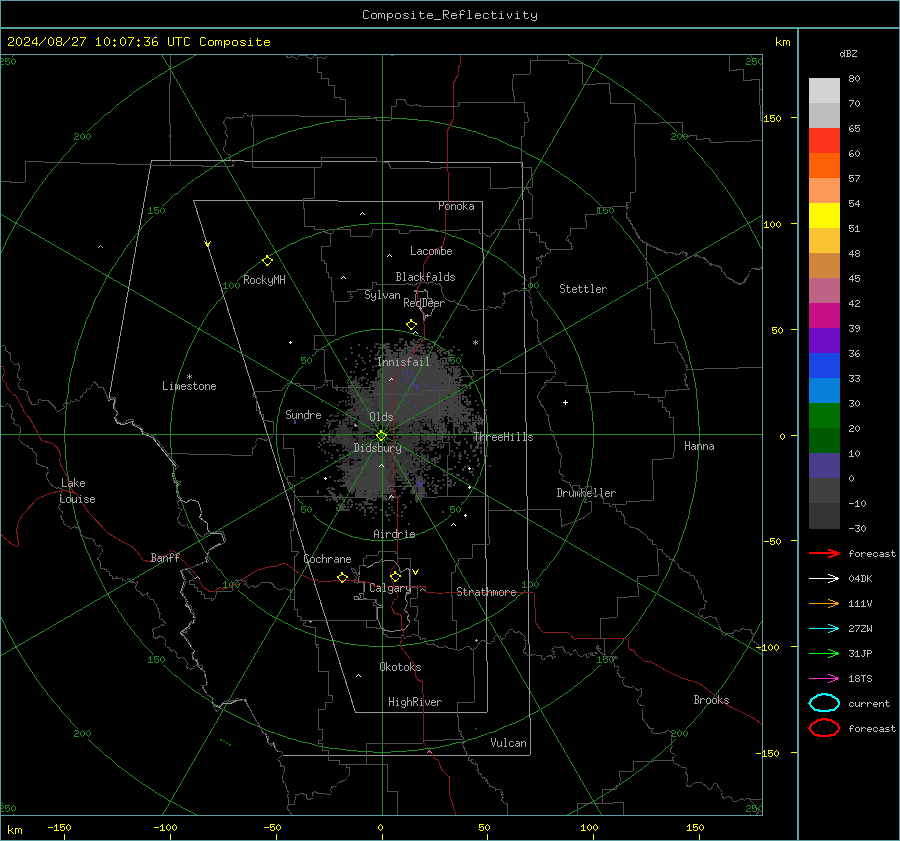Click the yellow diamond marker beside RockyMH
900x841 pixels.
267,261
